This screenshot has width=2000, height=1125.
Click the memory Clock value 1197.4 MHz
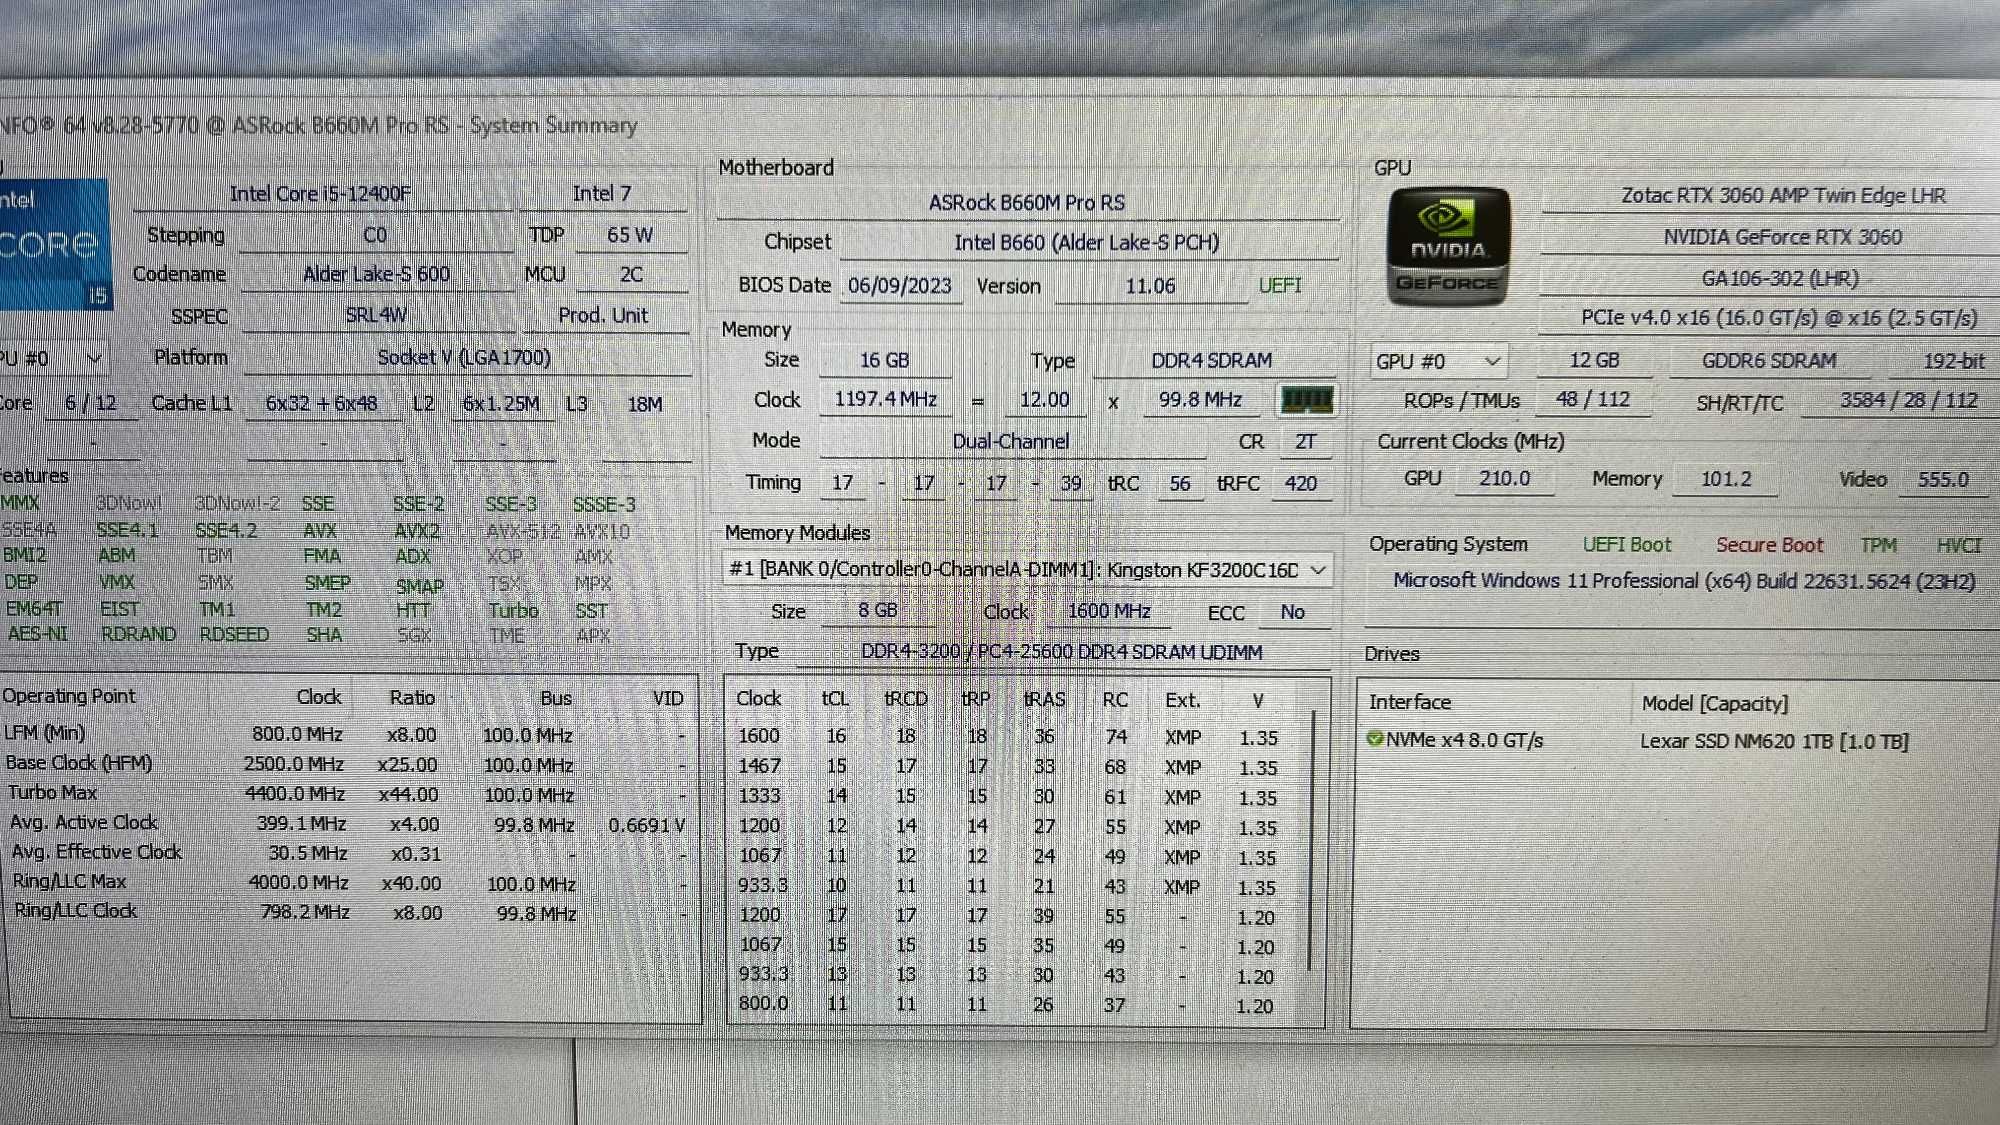(885, 400)
